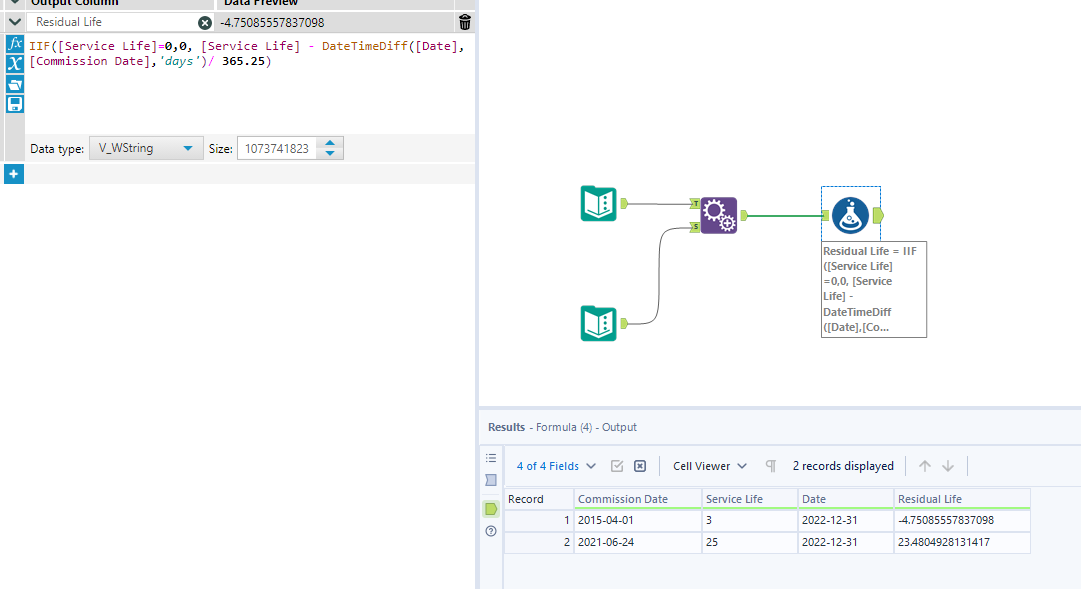Open the top Input Data tool
The height and width of the screenshot is (589, 1081).
click(x=597, y=203)
